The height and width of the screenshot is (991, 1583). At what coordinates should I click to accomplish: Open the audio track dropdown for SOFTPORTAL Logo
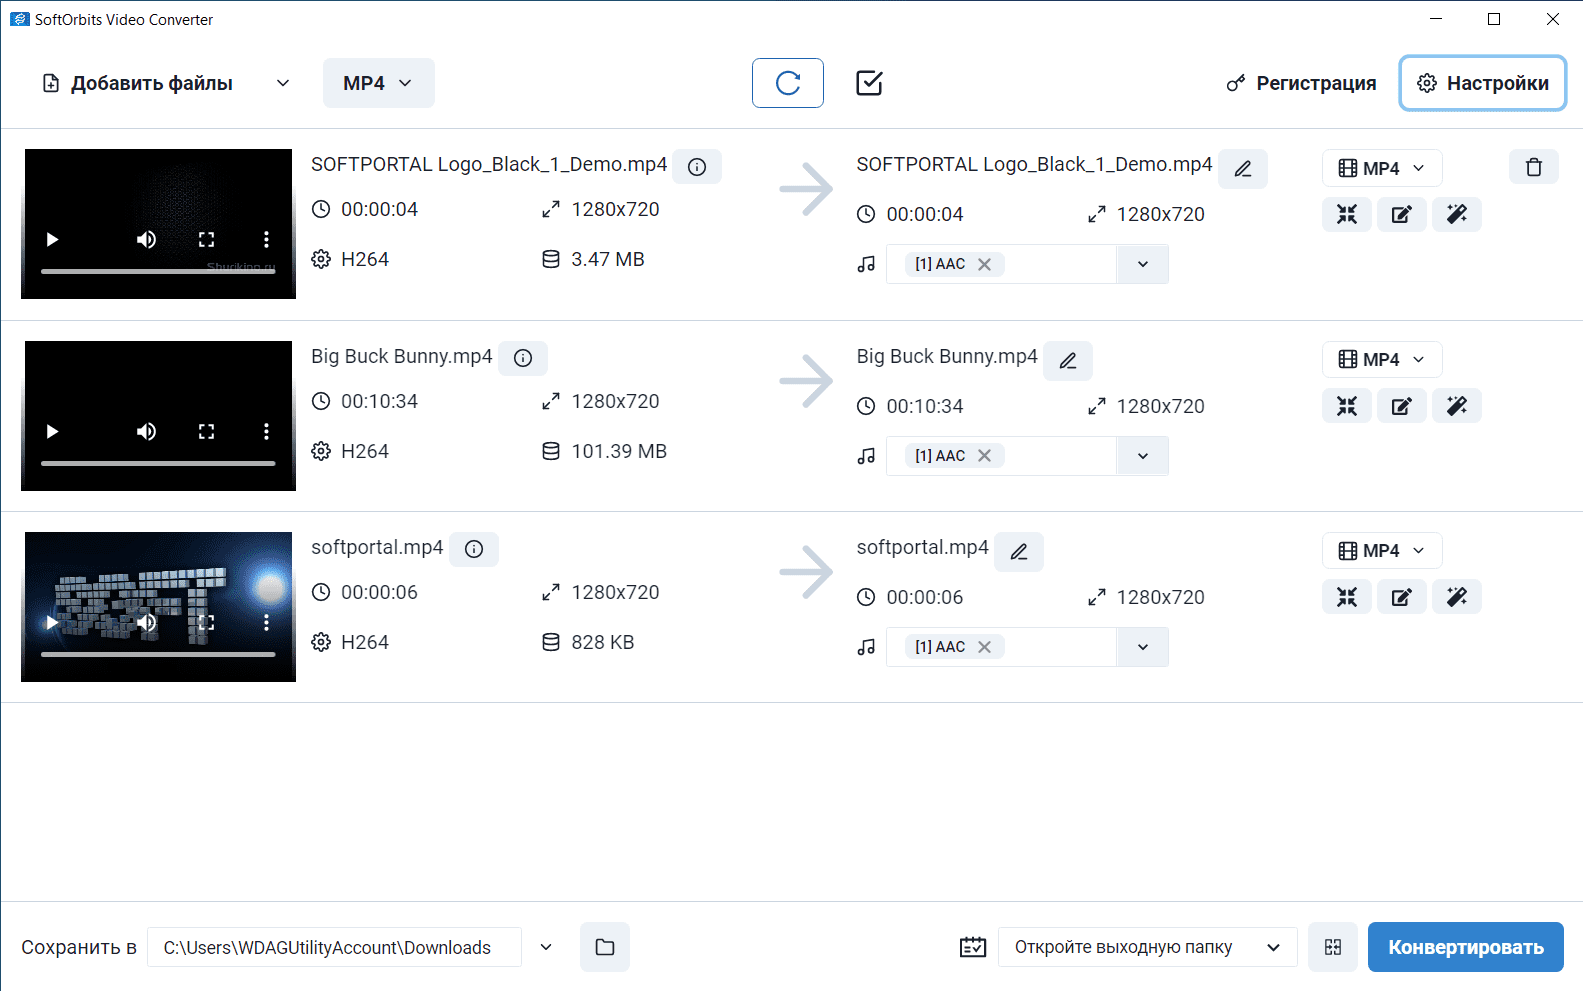(1143, 264)
